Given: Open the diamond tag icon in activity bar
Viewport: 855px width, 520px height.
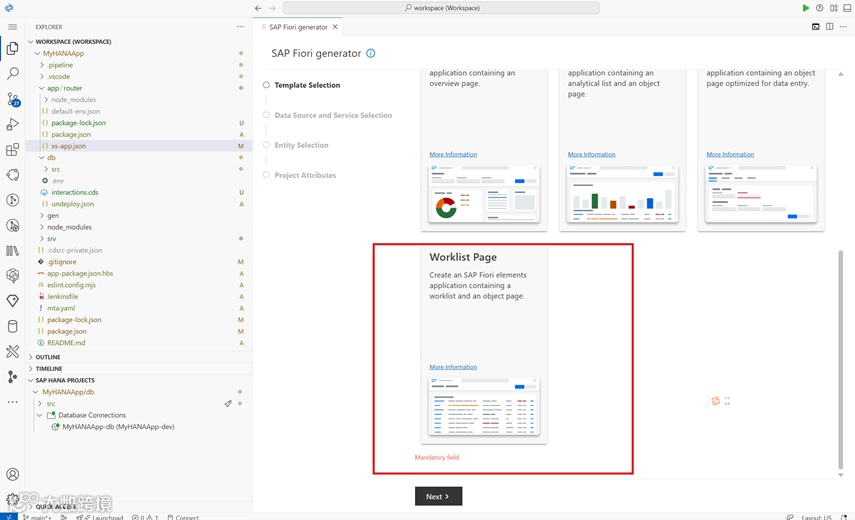Looking at the screenshot, I should pyautogui.click(x=13, y=301).
